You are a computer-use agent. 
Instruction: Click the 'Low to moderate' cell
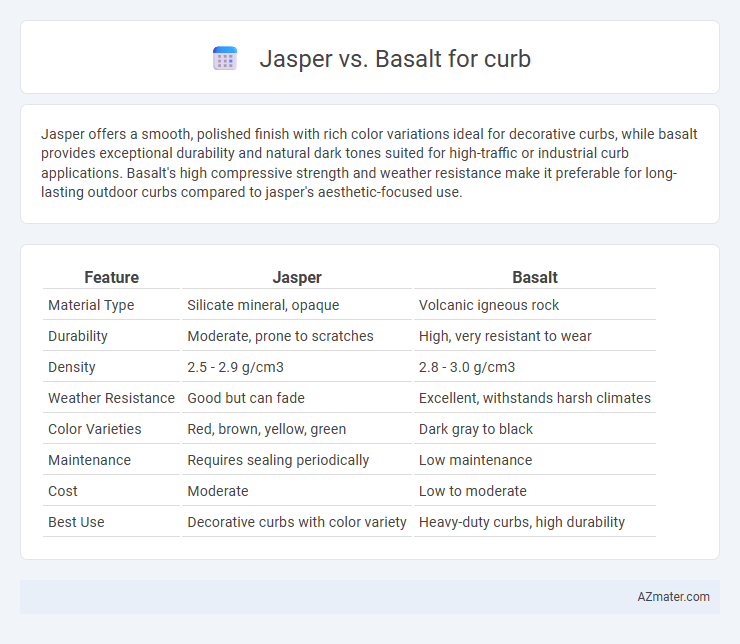tap(472, 491)
